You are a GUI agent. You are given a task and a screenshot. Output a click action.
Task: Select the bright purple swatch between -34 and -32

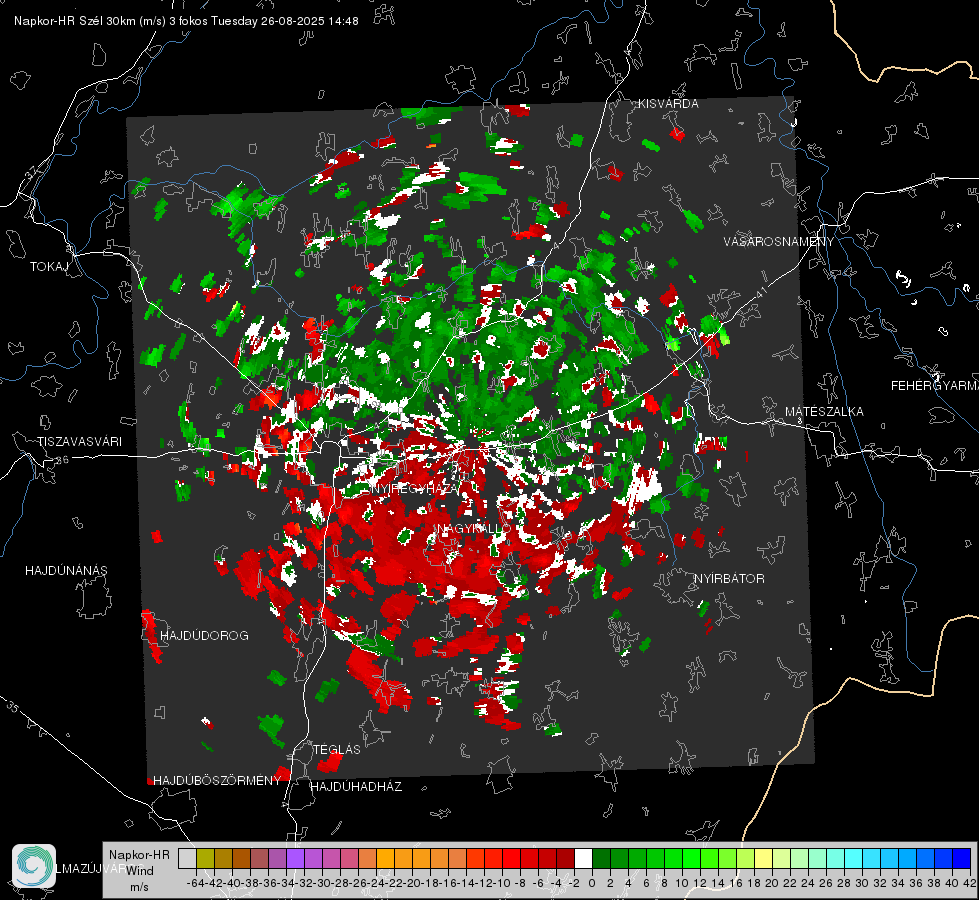click(x=295, y=858)
